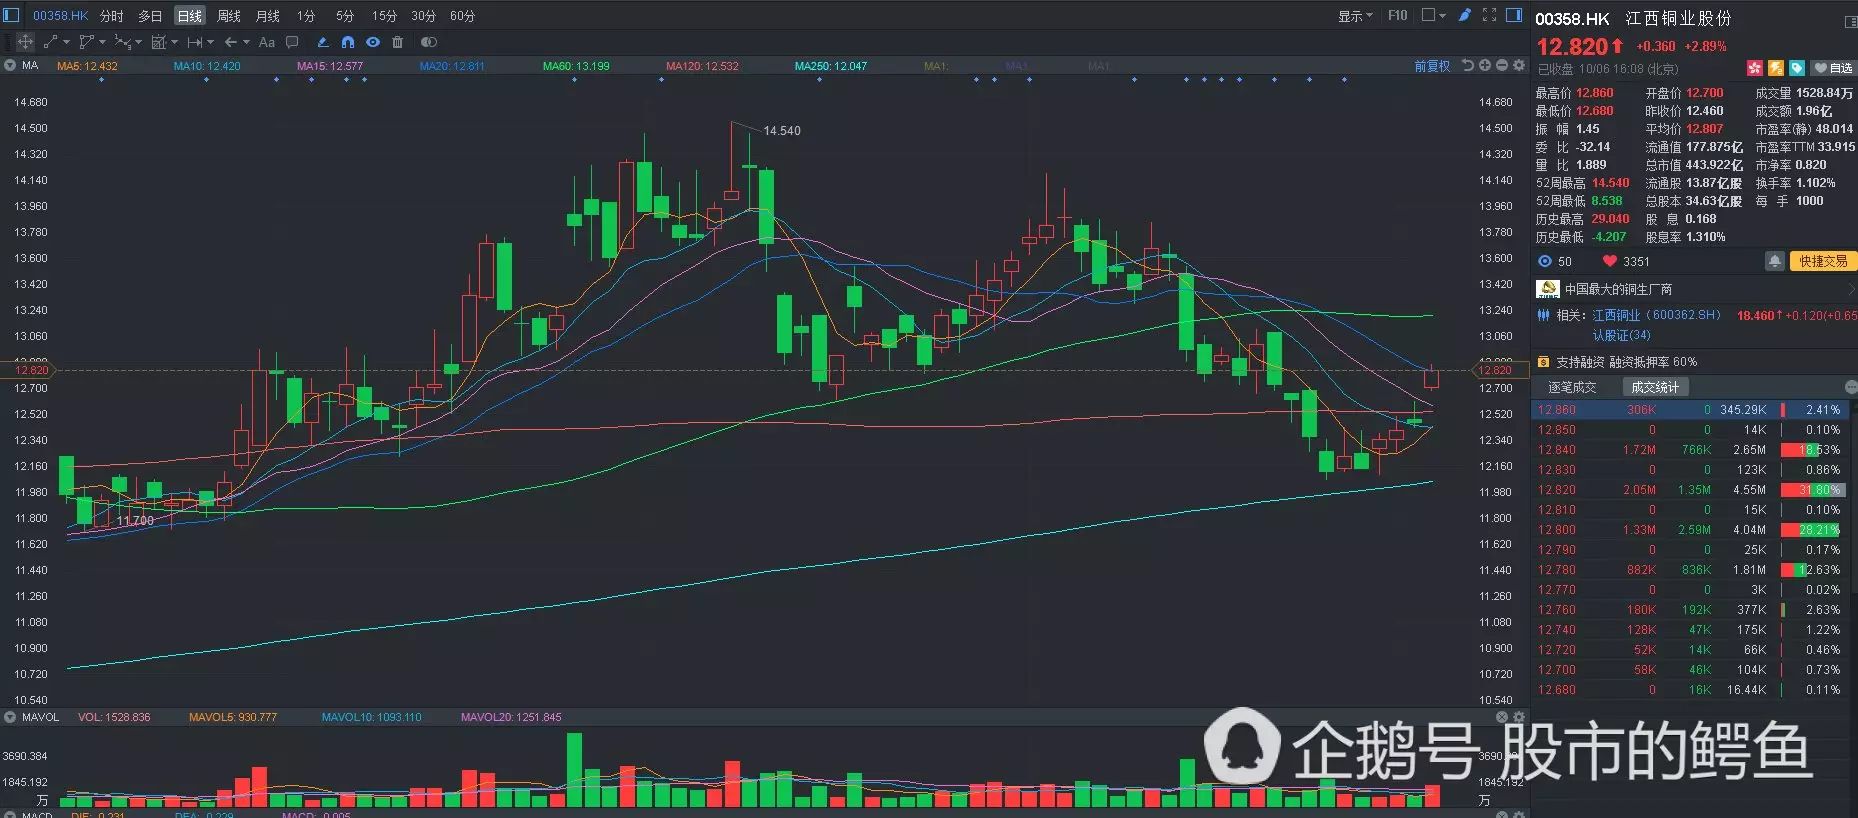1858x818 pixels.
Task: Expand the MA indicator dropdown arrow
Action: pyautogui.click(x=10, y=66)
